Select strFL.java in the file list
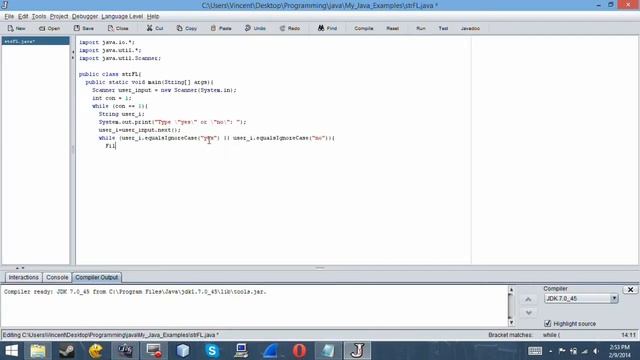 pos(36,41)
